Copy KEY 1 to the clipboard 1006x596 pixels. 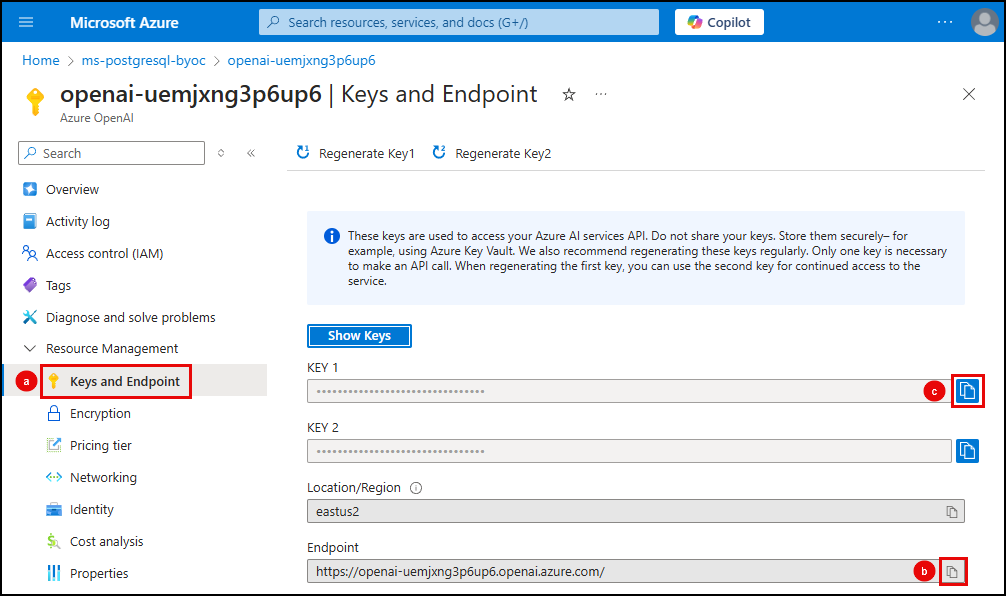click(x=967, y=391)
